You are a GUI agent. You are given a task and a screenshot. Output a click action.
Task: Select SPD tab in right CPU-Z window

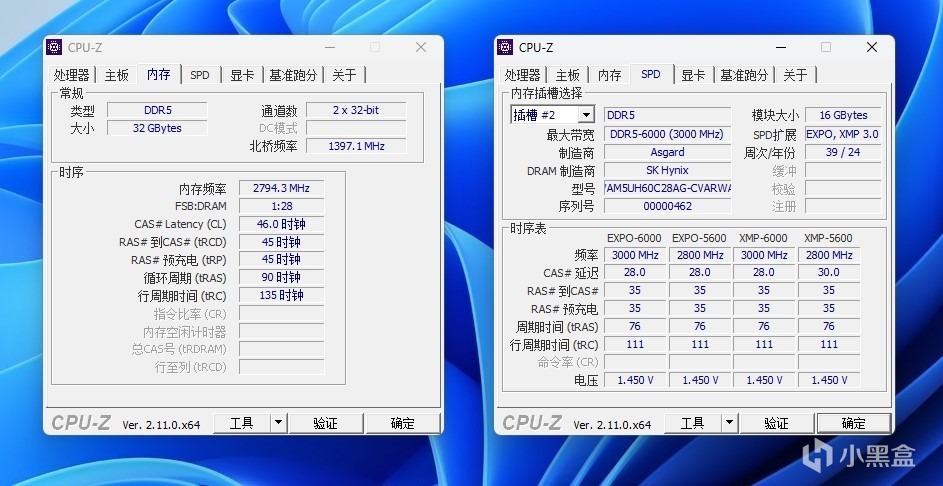click(x=651, y=74)
